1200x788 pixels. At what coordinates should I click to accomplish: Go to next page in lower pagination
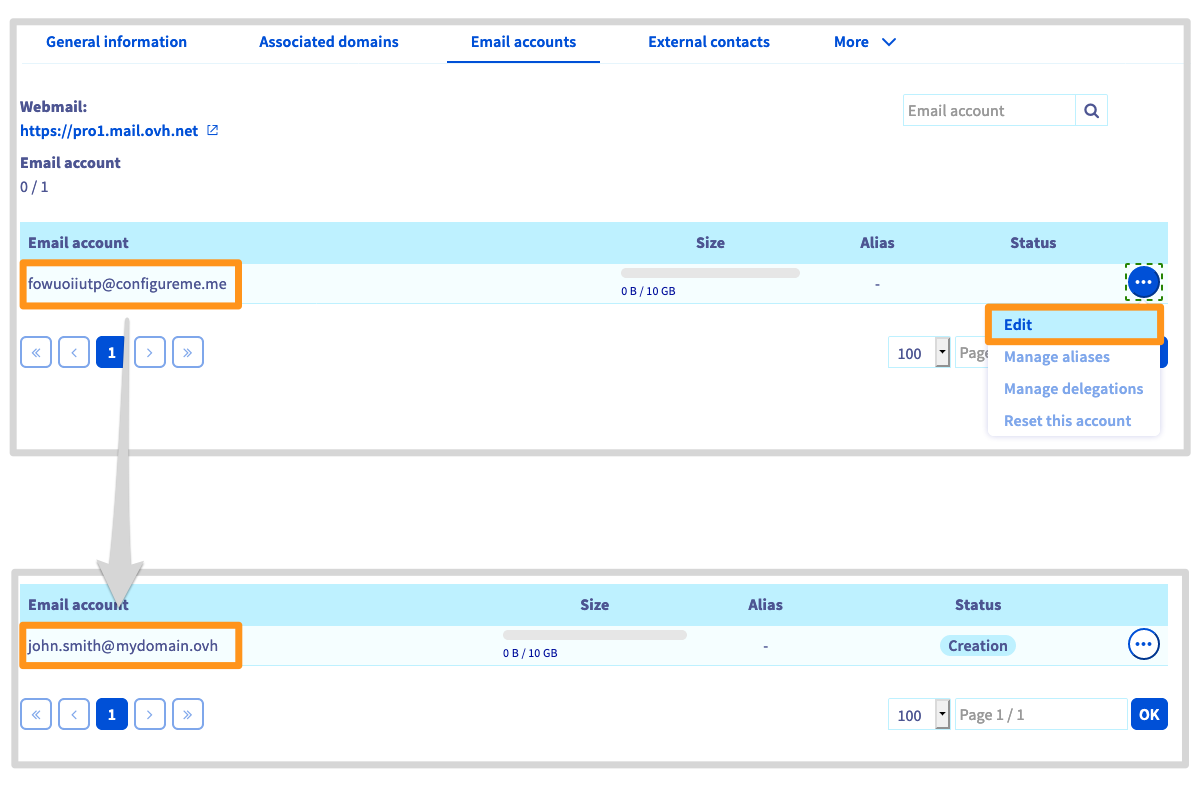coord(150,715)
